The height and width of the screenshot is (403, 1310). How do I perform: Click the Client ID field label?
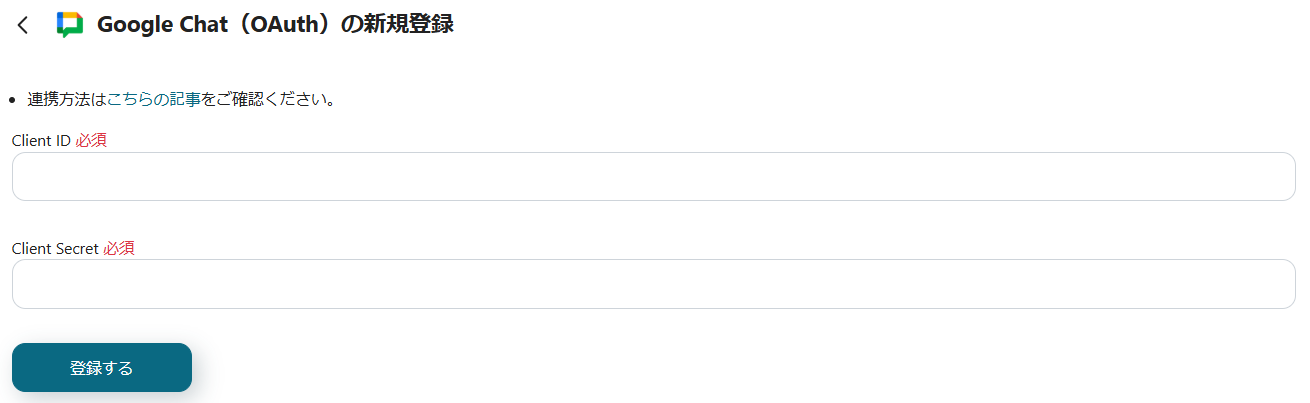[x=41, y=140]
